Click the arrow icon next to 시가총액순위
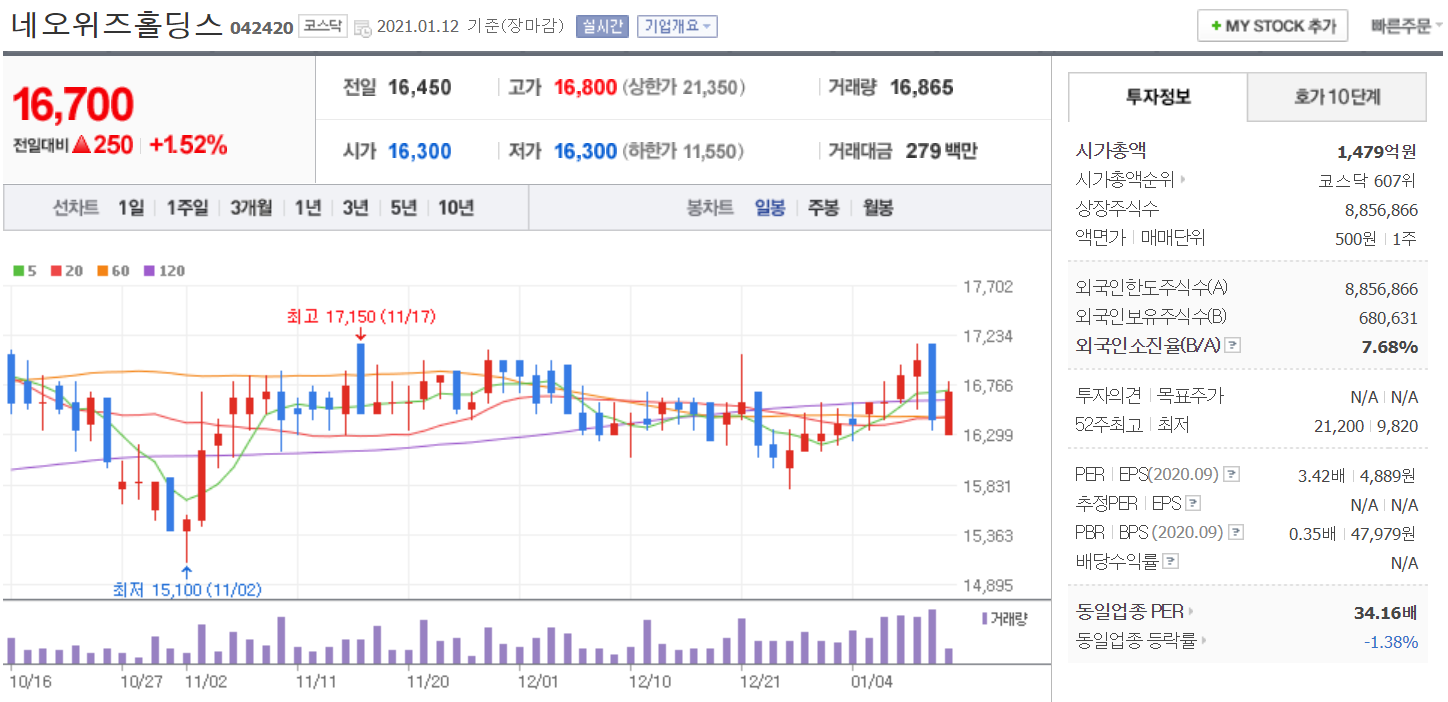1448x702 pixels. click(x=1184, y=180)
